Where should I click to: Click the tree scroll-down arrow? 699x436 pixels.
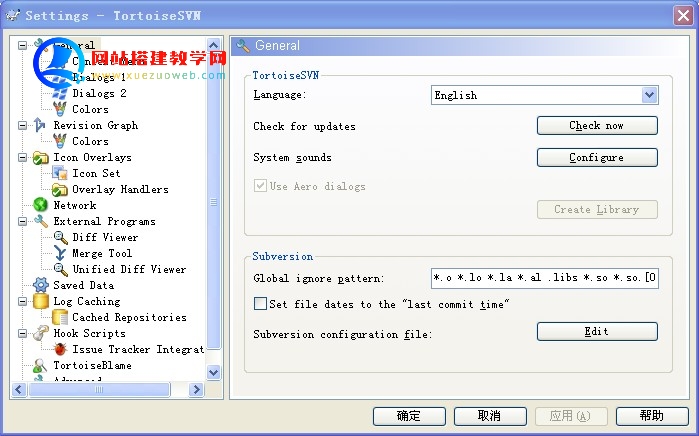tap(214, 372)
